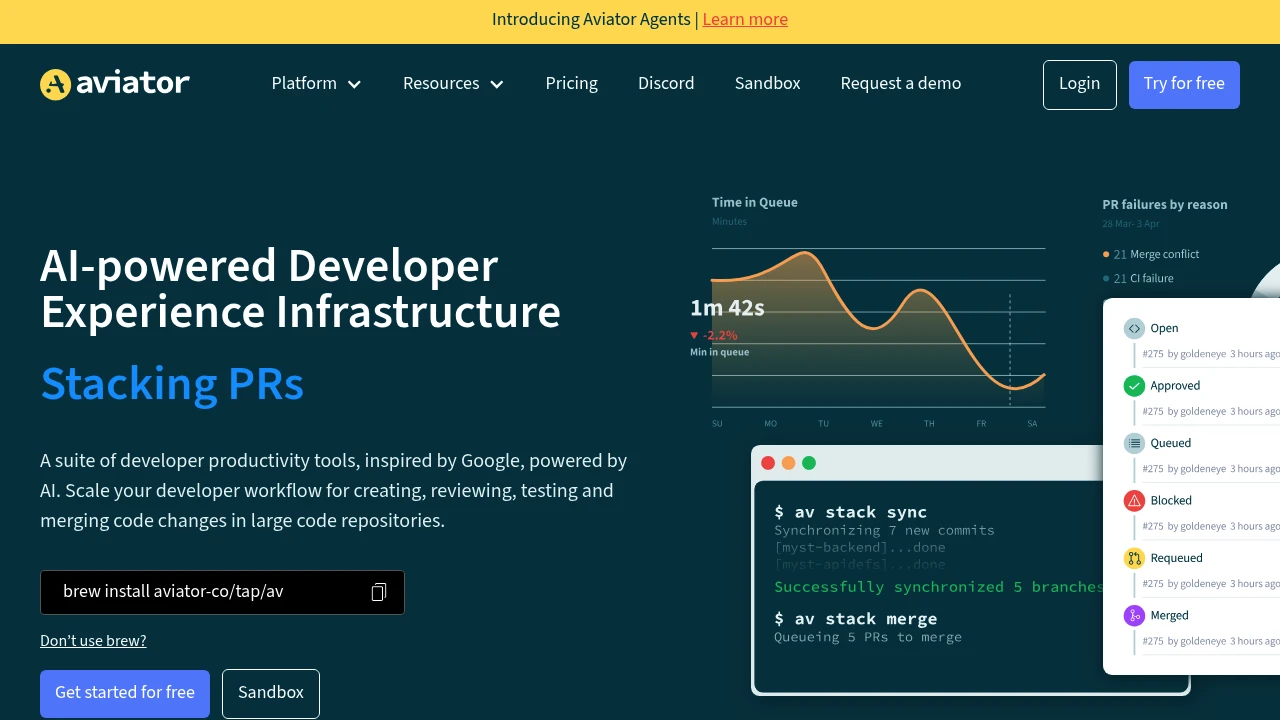This screenshot has height=720, width=1280.
Task: Click the Don't use brew? link
Action: click(93, 641)
